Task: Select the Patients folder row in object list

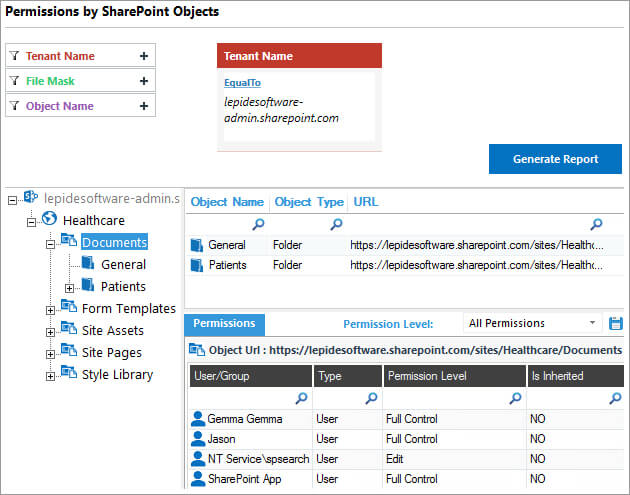Action: pos(405,265)
